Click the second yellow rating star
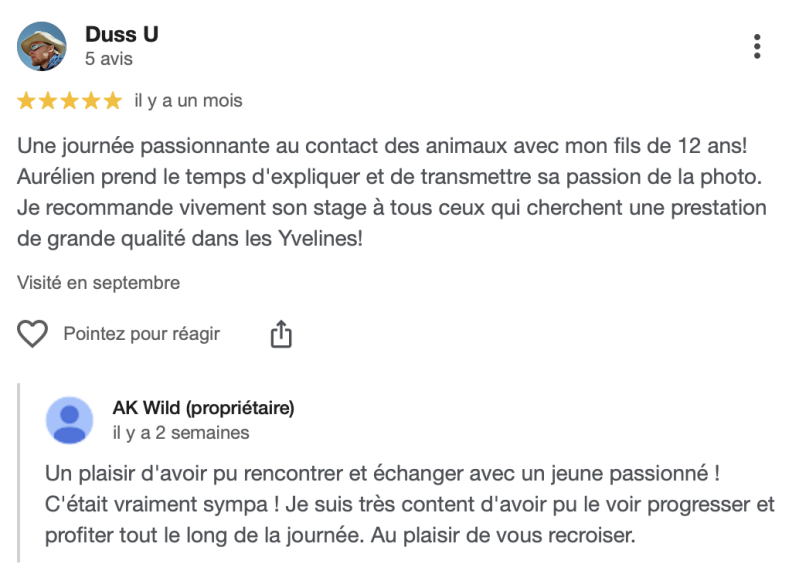The image size is (799, 581). click(x=48, y=101)
